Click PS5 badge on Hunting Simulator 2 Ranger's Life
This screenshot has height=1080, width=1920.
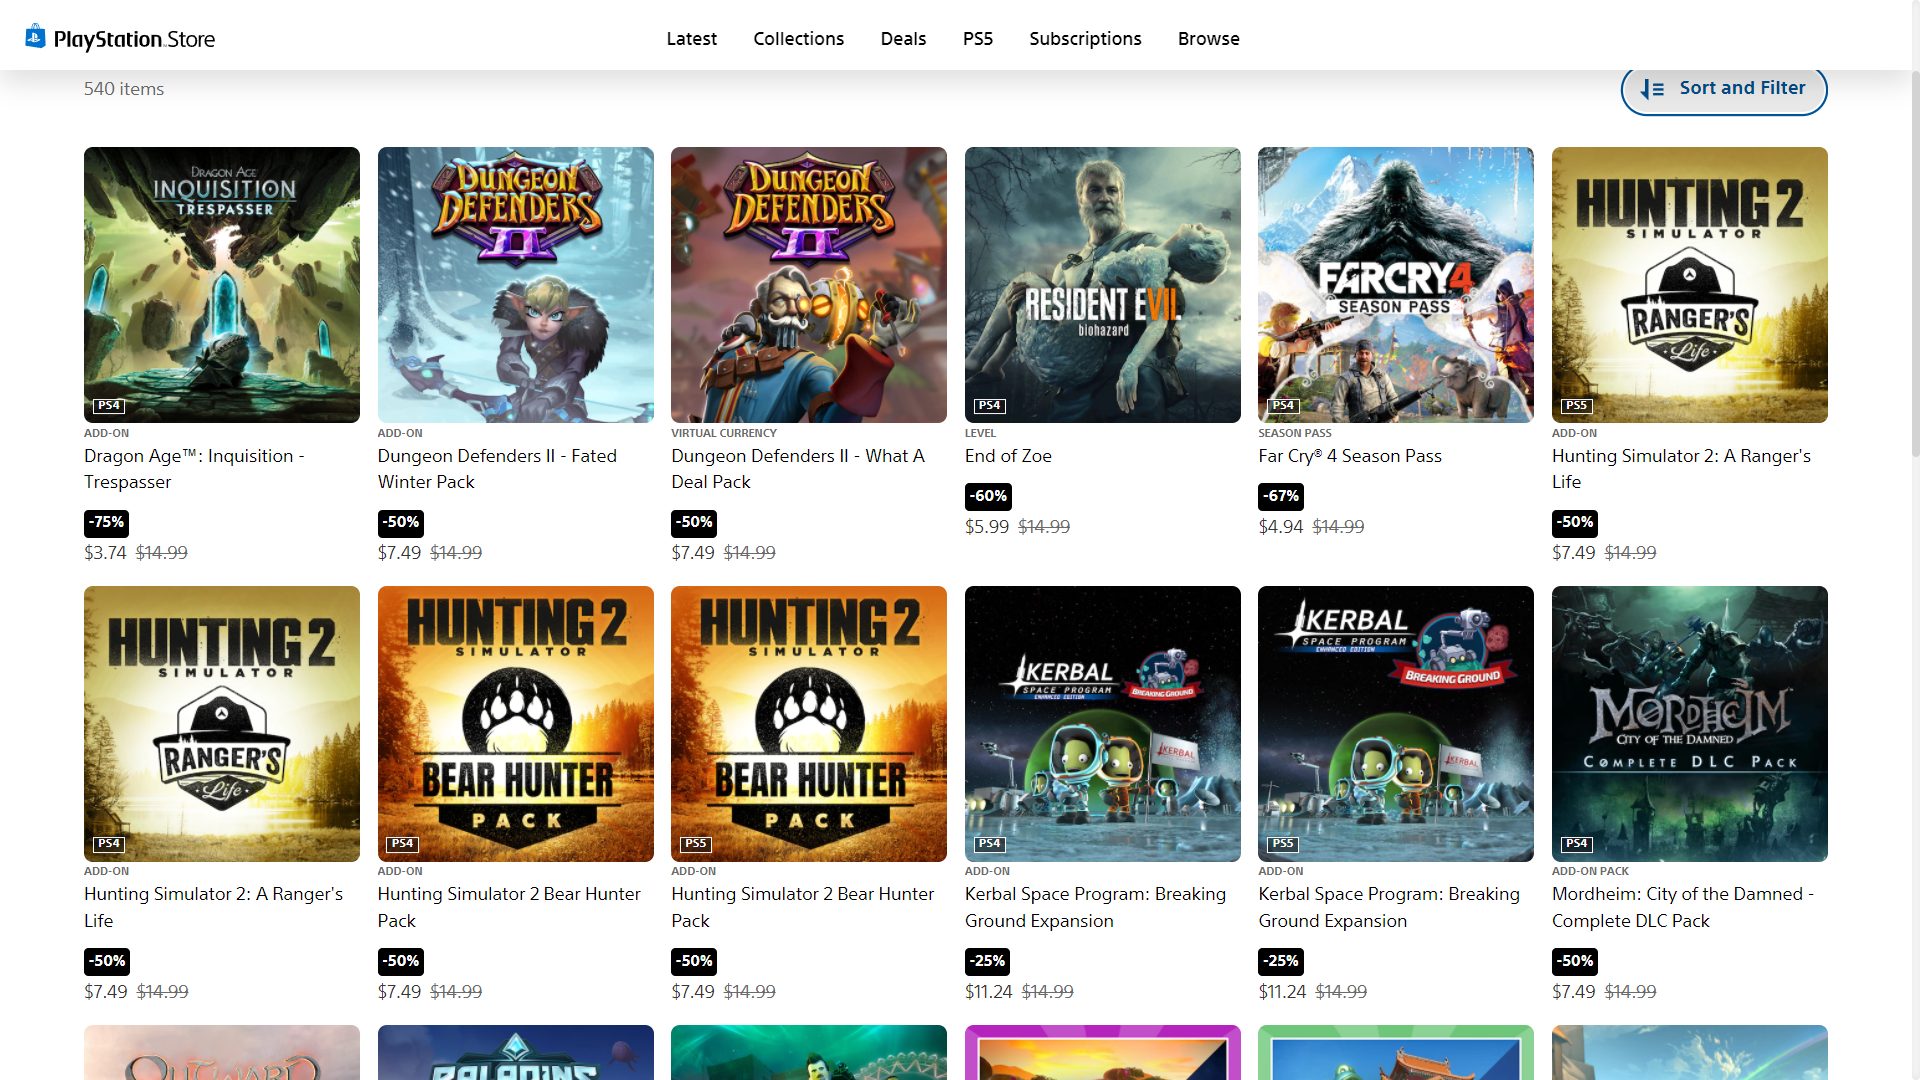1576,405
